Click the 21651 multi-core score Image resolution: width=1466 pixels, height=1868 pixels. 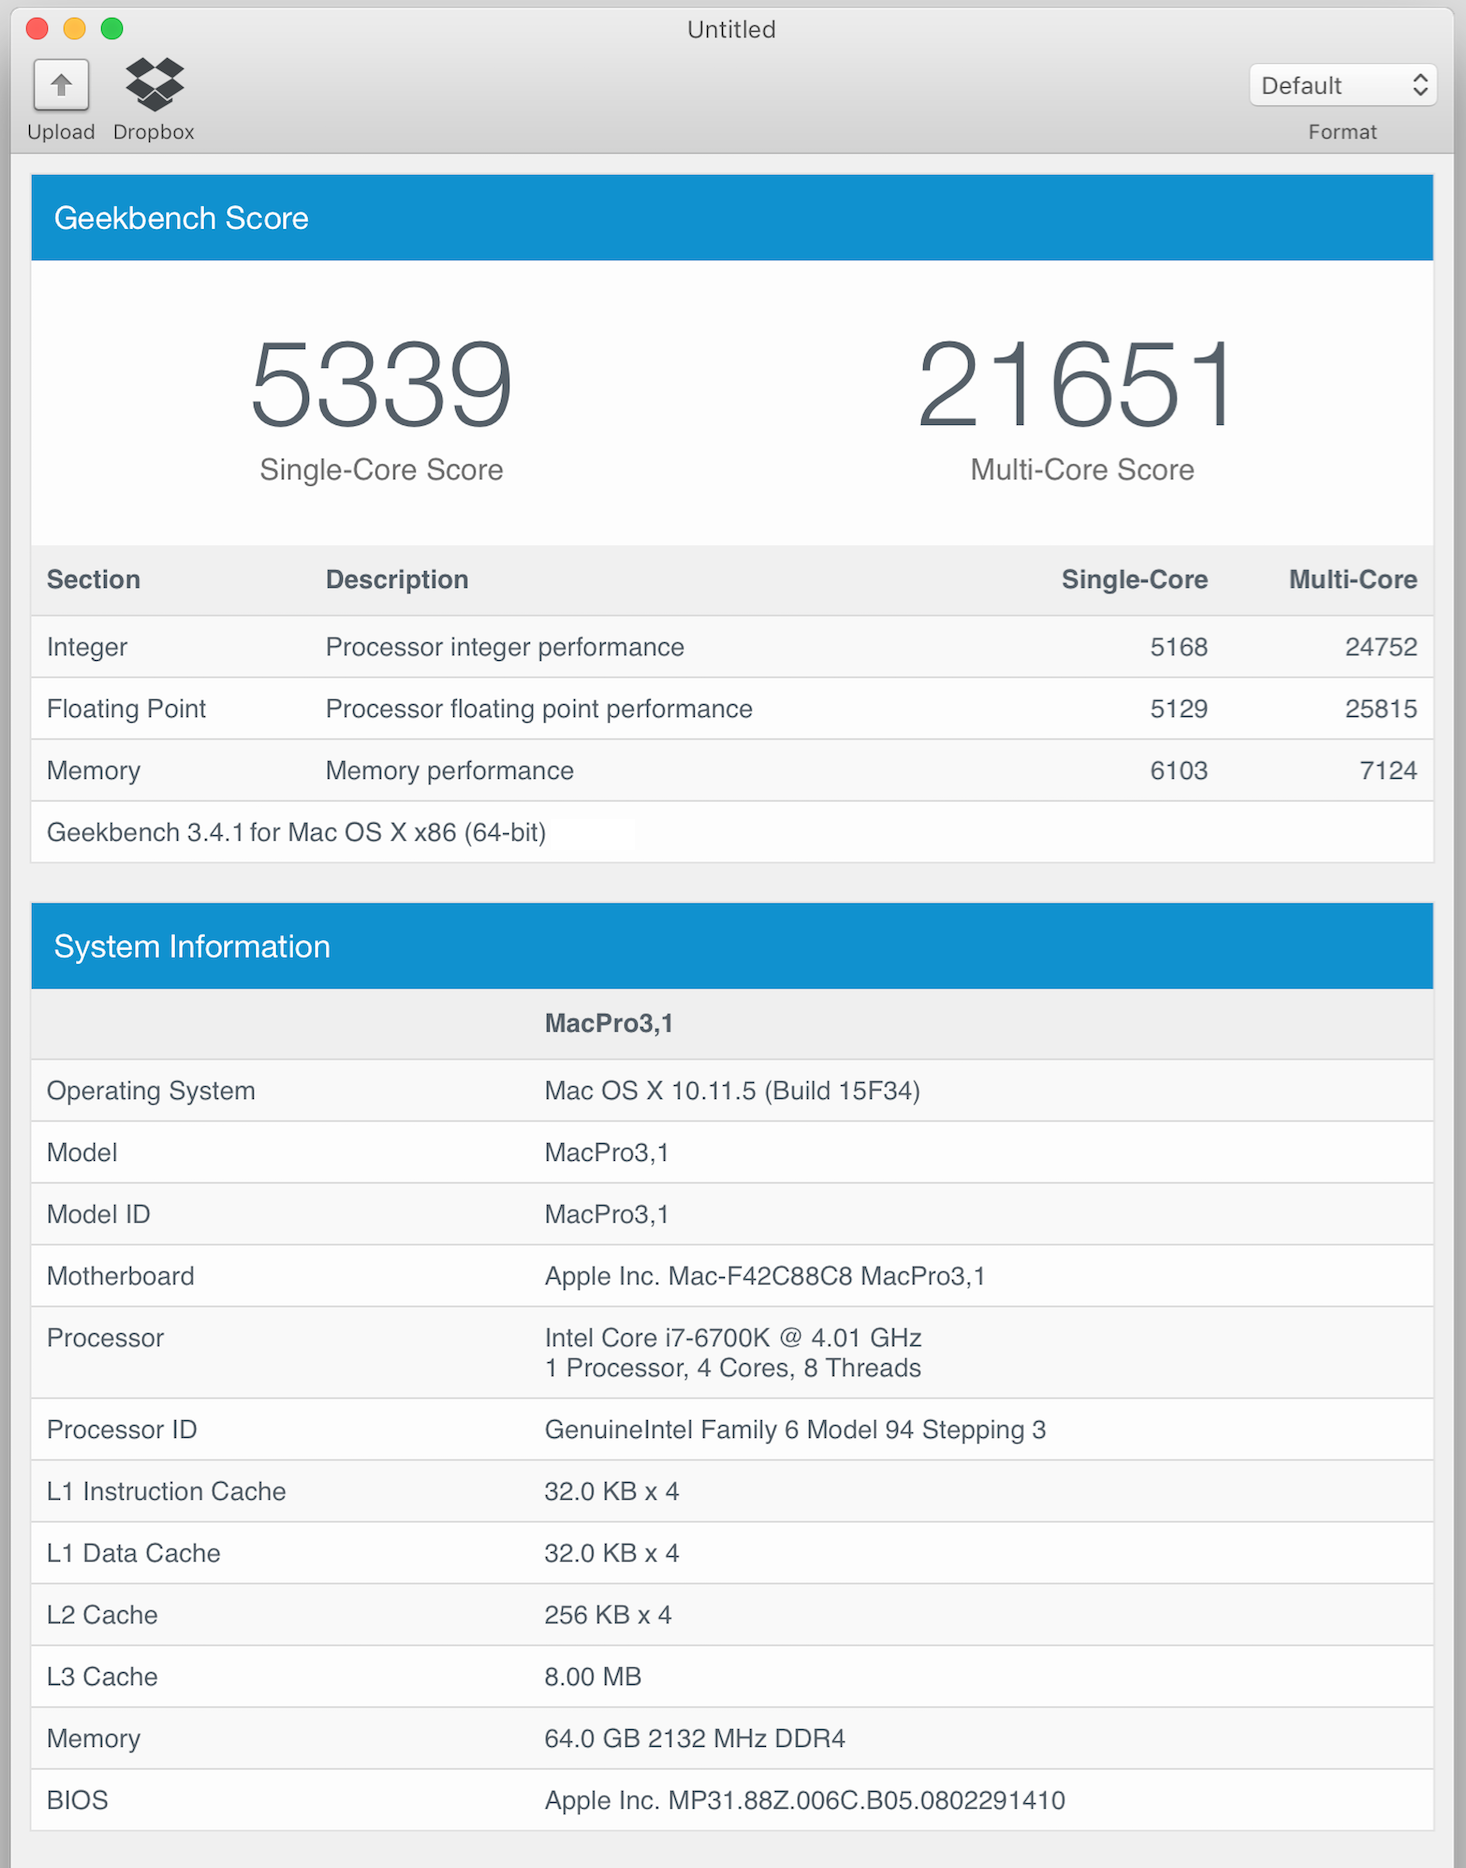click(1077, 385)
